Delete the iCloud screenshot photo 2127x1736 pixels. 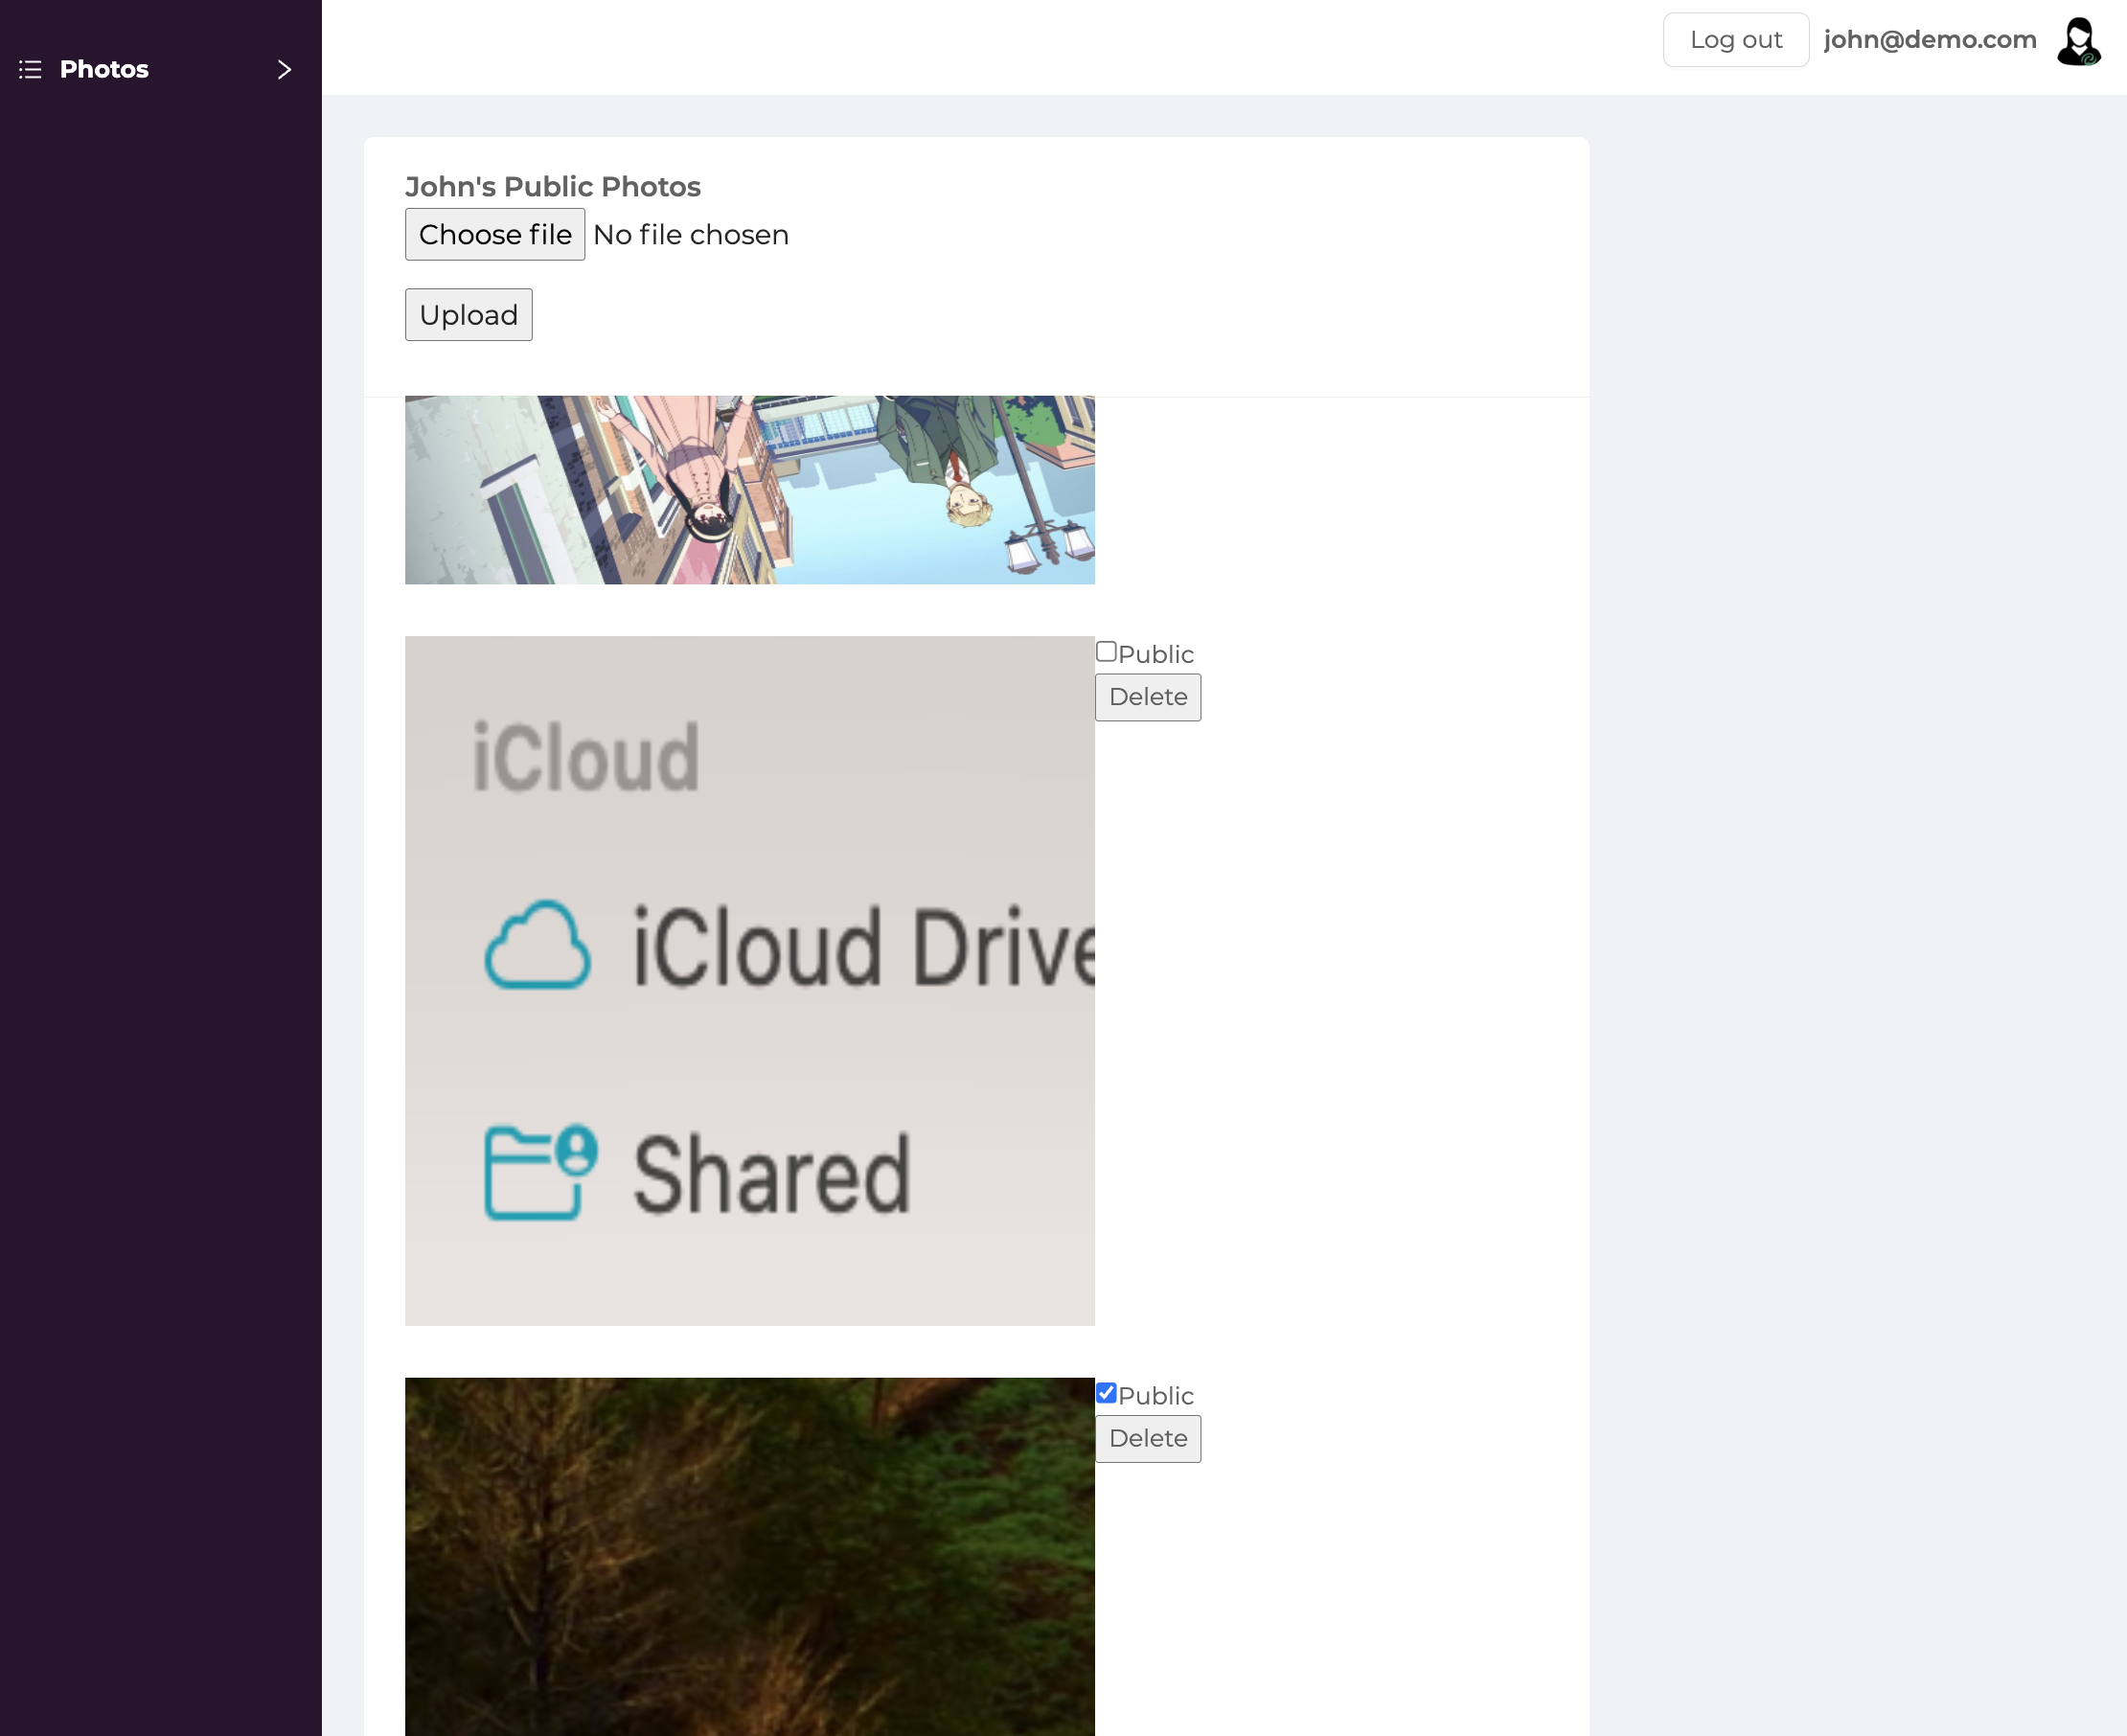1147,697
